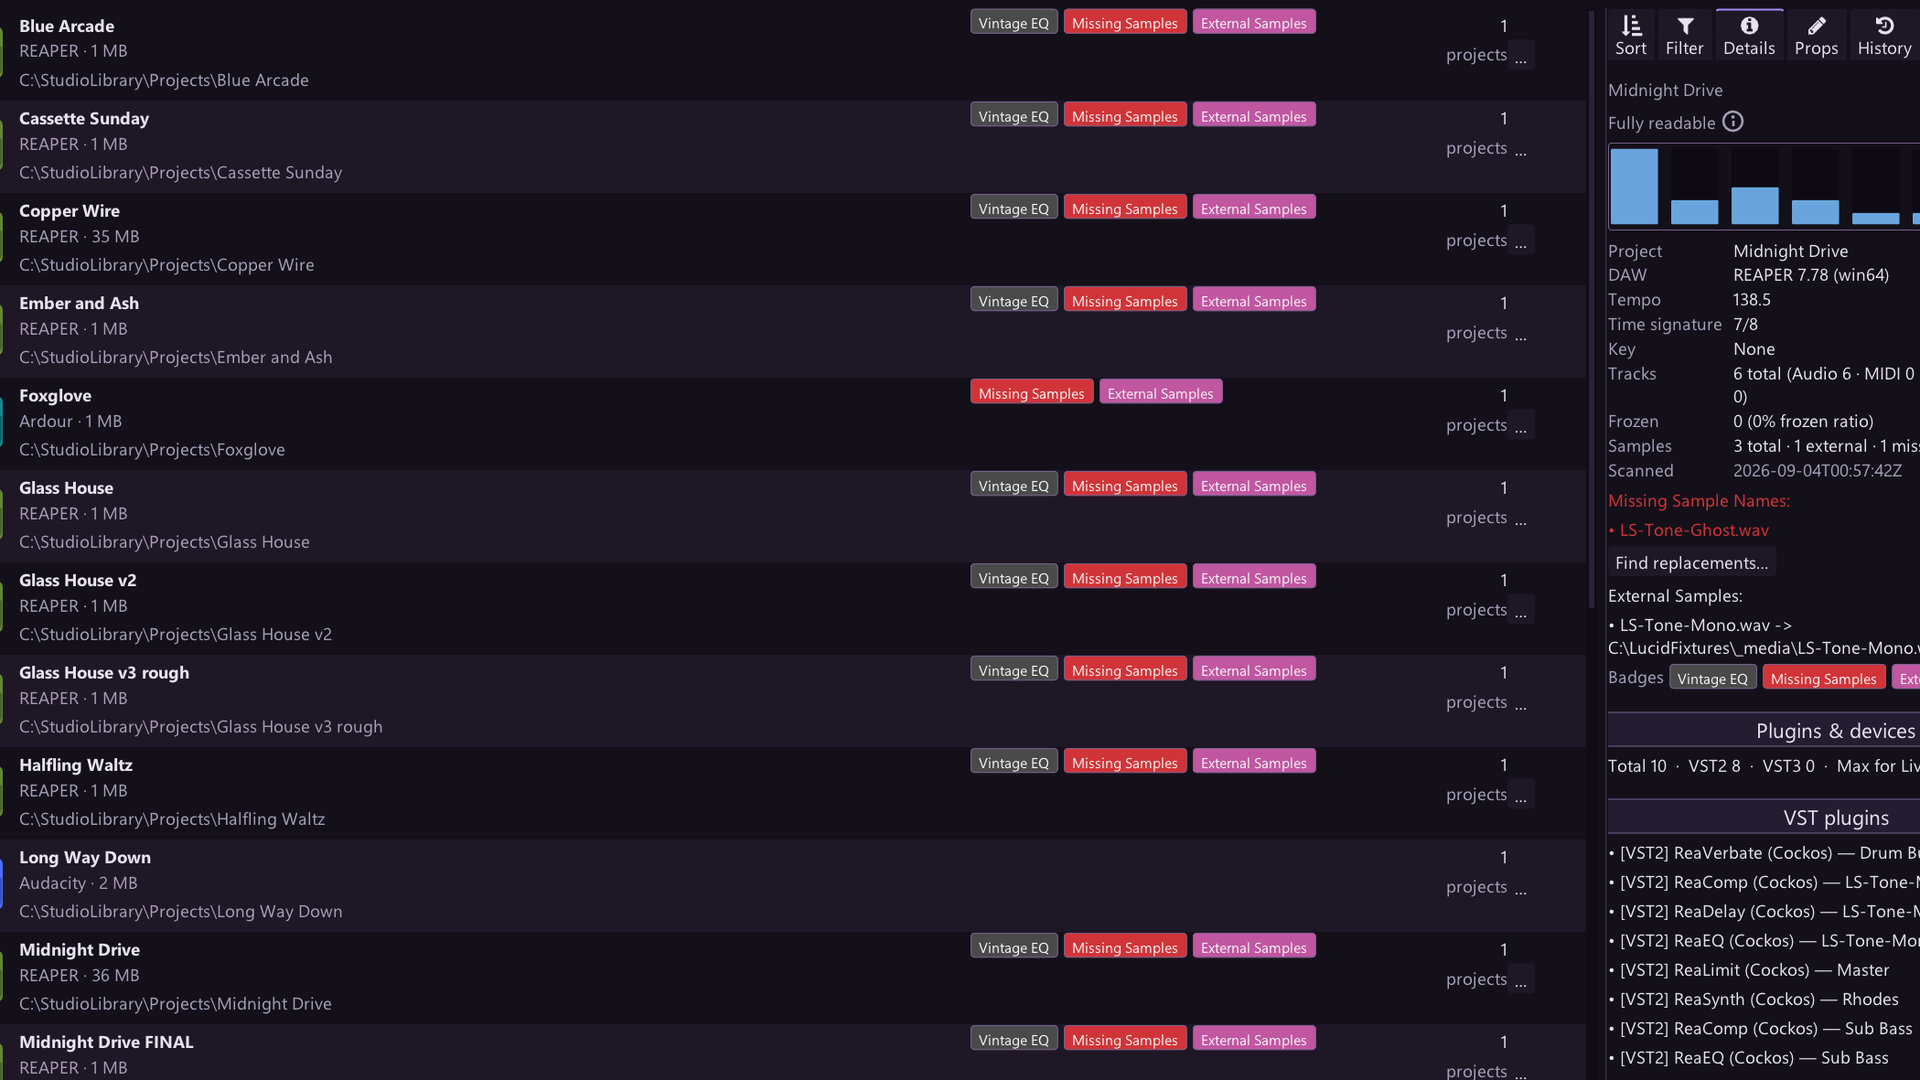The height and width of the screenshot is (1080, 1920).
Task: Open the ellipsis menu for Foxglove
Action: pyautogui.click(x=1520, y=426)
